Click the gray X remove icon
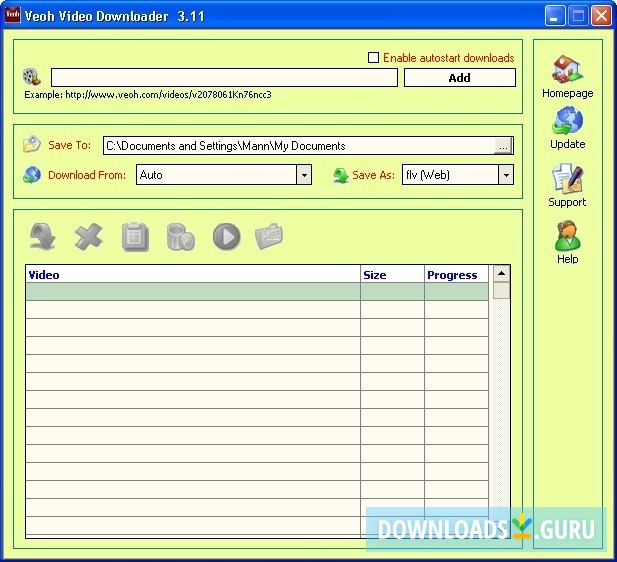The image size is (617, 562). 89,236
